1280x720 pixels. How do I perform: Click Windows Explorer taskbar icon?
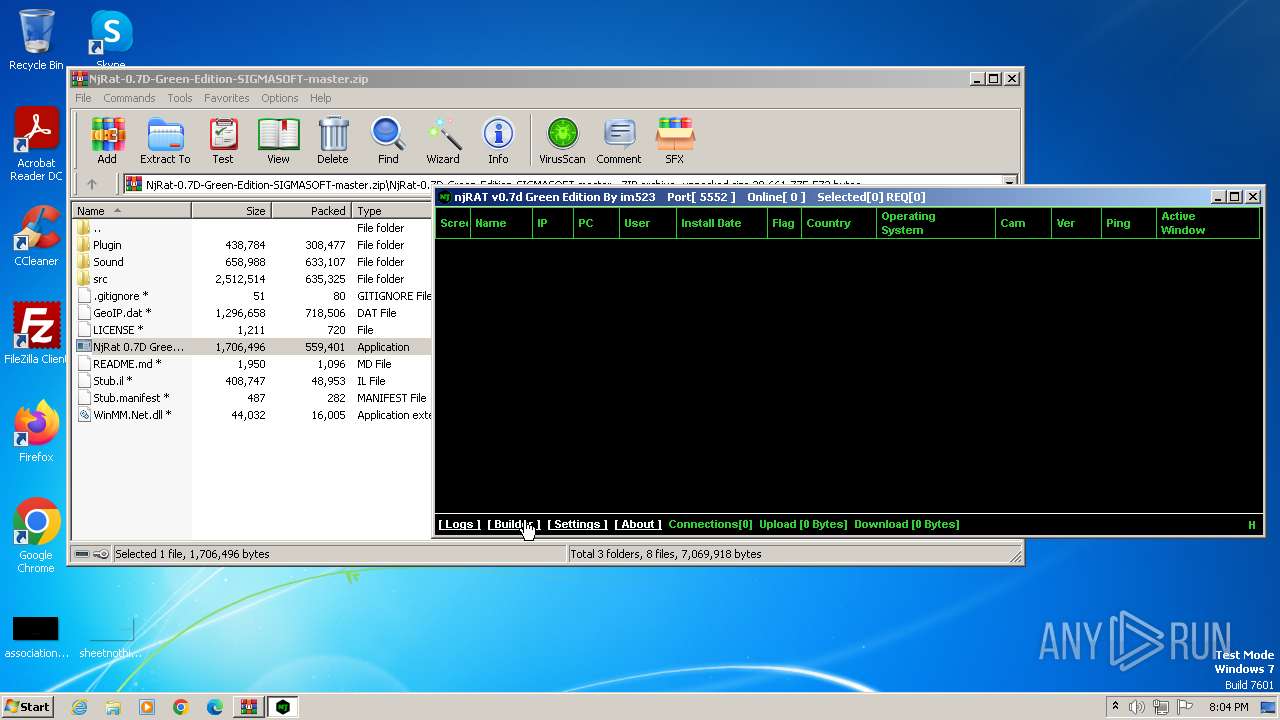click(113, 707)
